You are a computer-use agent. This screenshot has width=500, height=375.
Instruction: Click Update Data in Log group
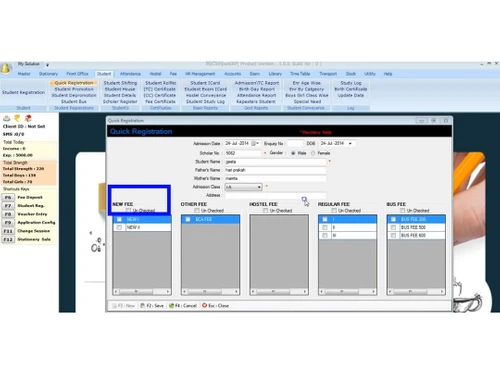pos(351,95)
